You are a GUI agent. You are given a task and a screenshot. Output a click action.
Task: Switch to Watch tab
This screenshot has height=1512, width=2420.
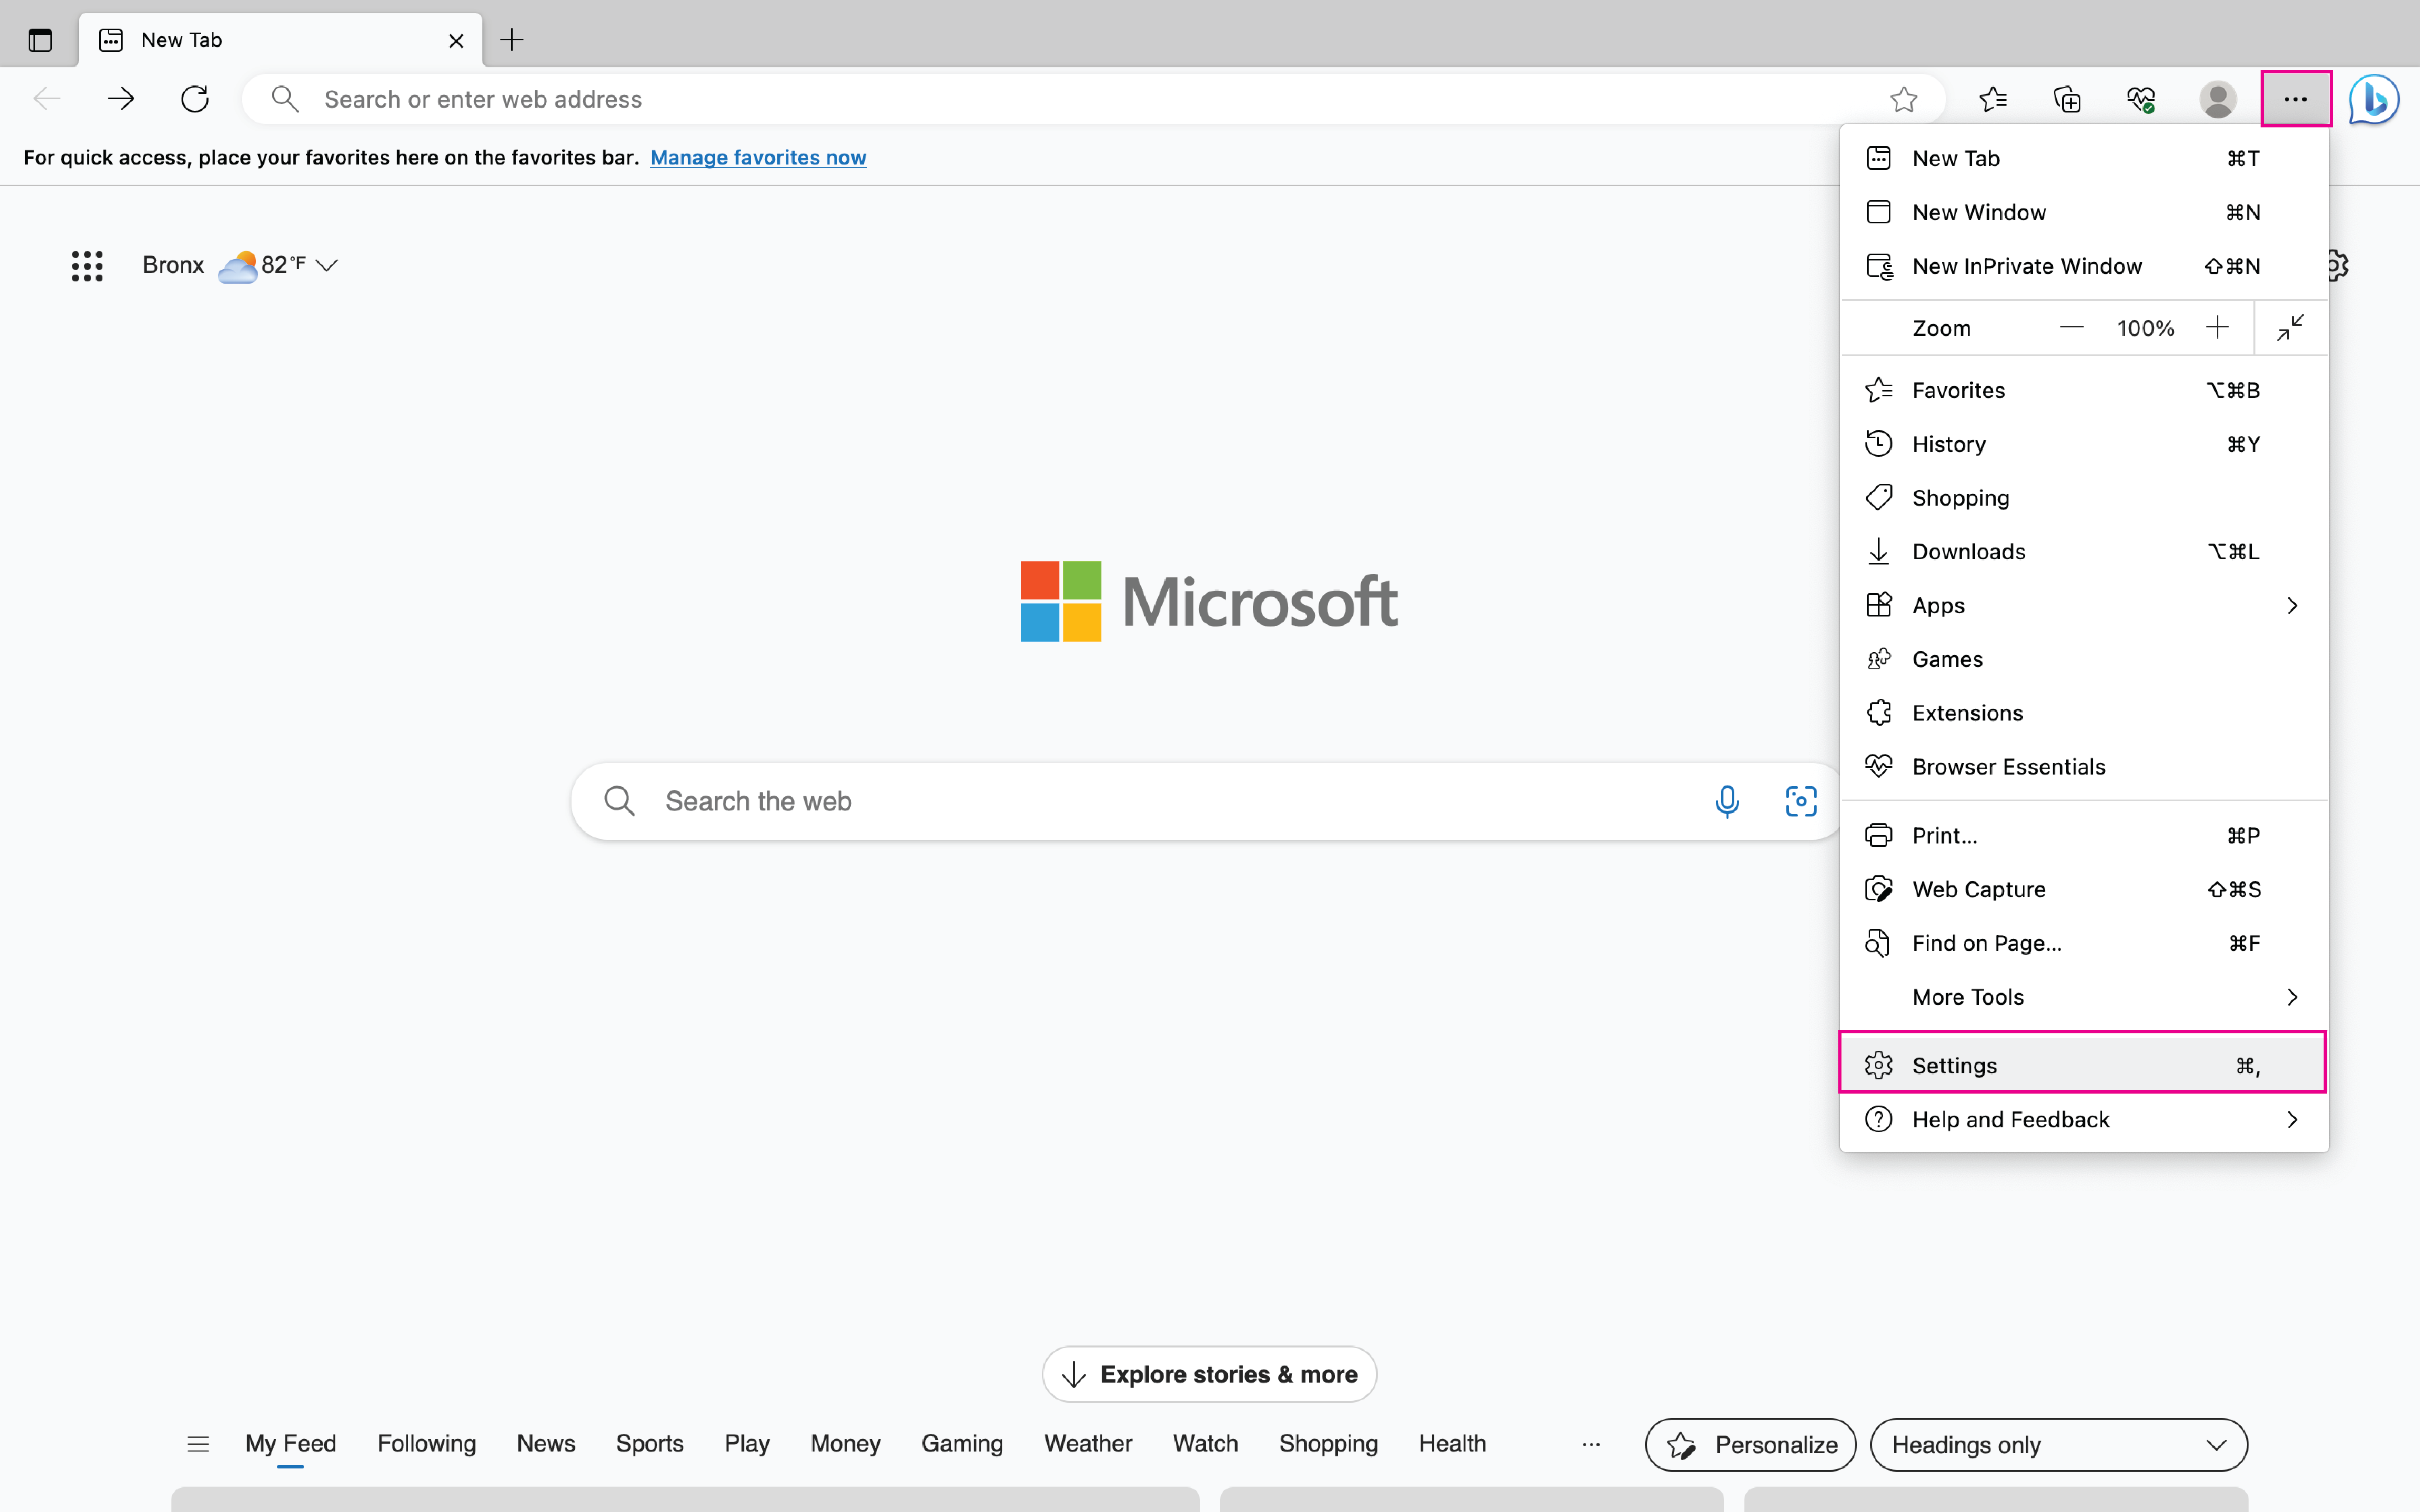point(1205,1443)
